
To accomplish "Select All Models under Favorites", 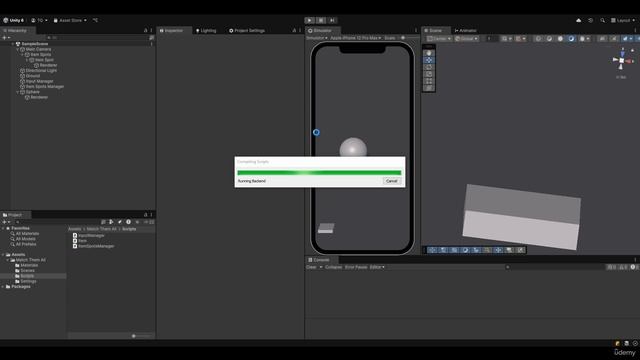I will click(x=23, y=239).
